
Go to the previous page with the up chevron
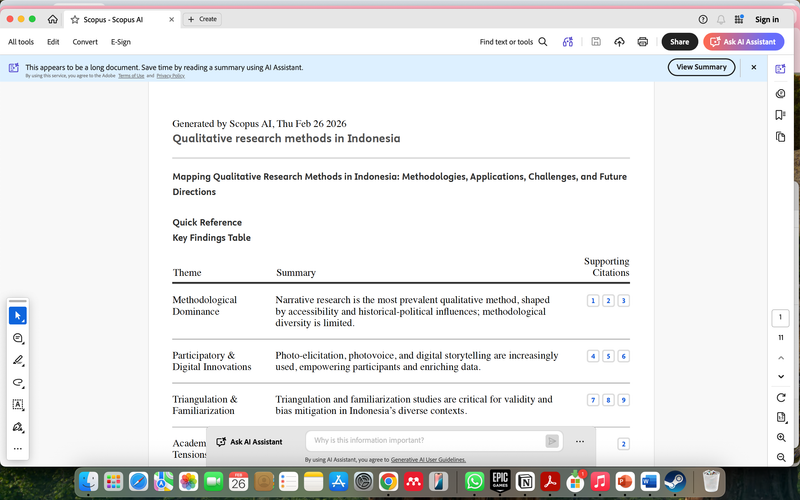(x=781, y=358)
